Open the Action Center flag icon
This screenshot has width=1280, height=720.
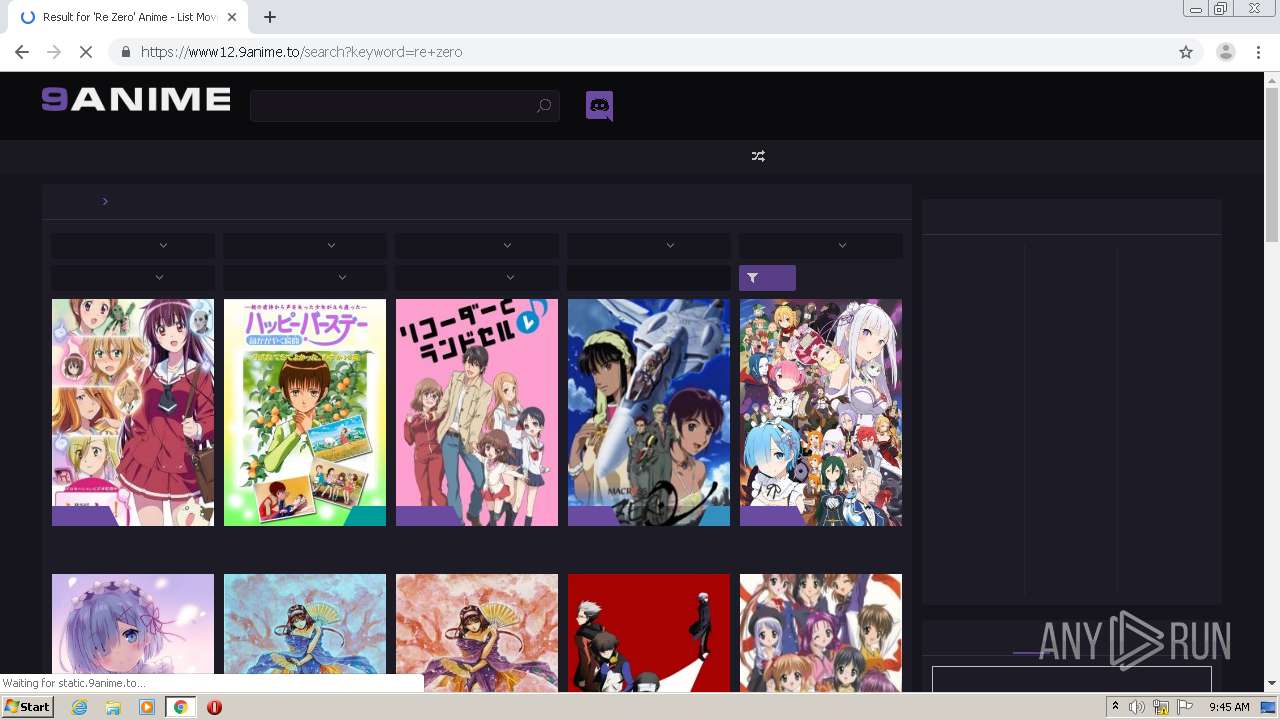pos(1185,707)
